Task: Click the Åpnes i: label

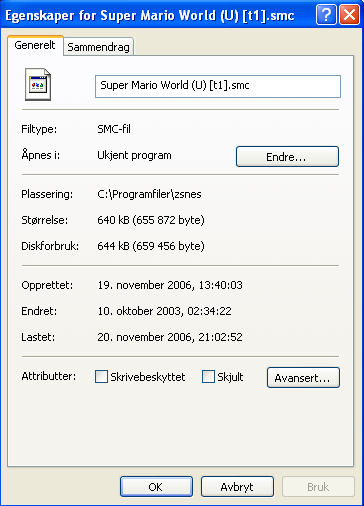Action: pyautogui.click(x=40, y=155)
